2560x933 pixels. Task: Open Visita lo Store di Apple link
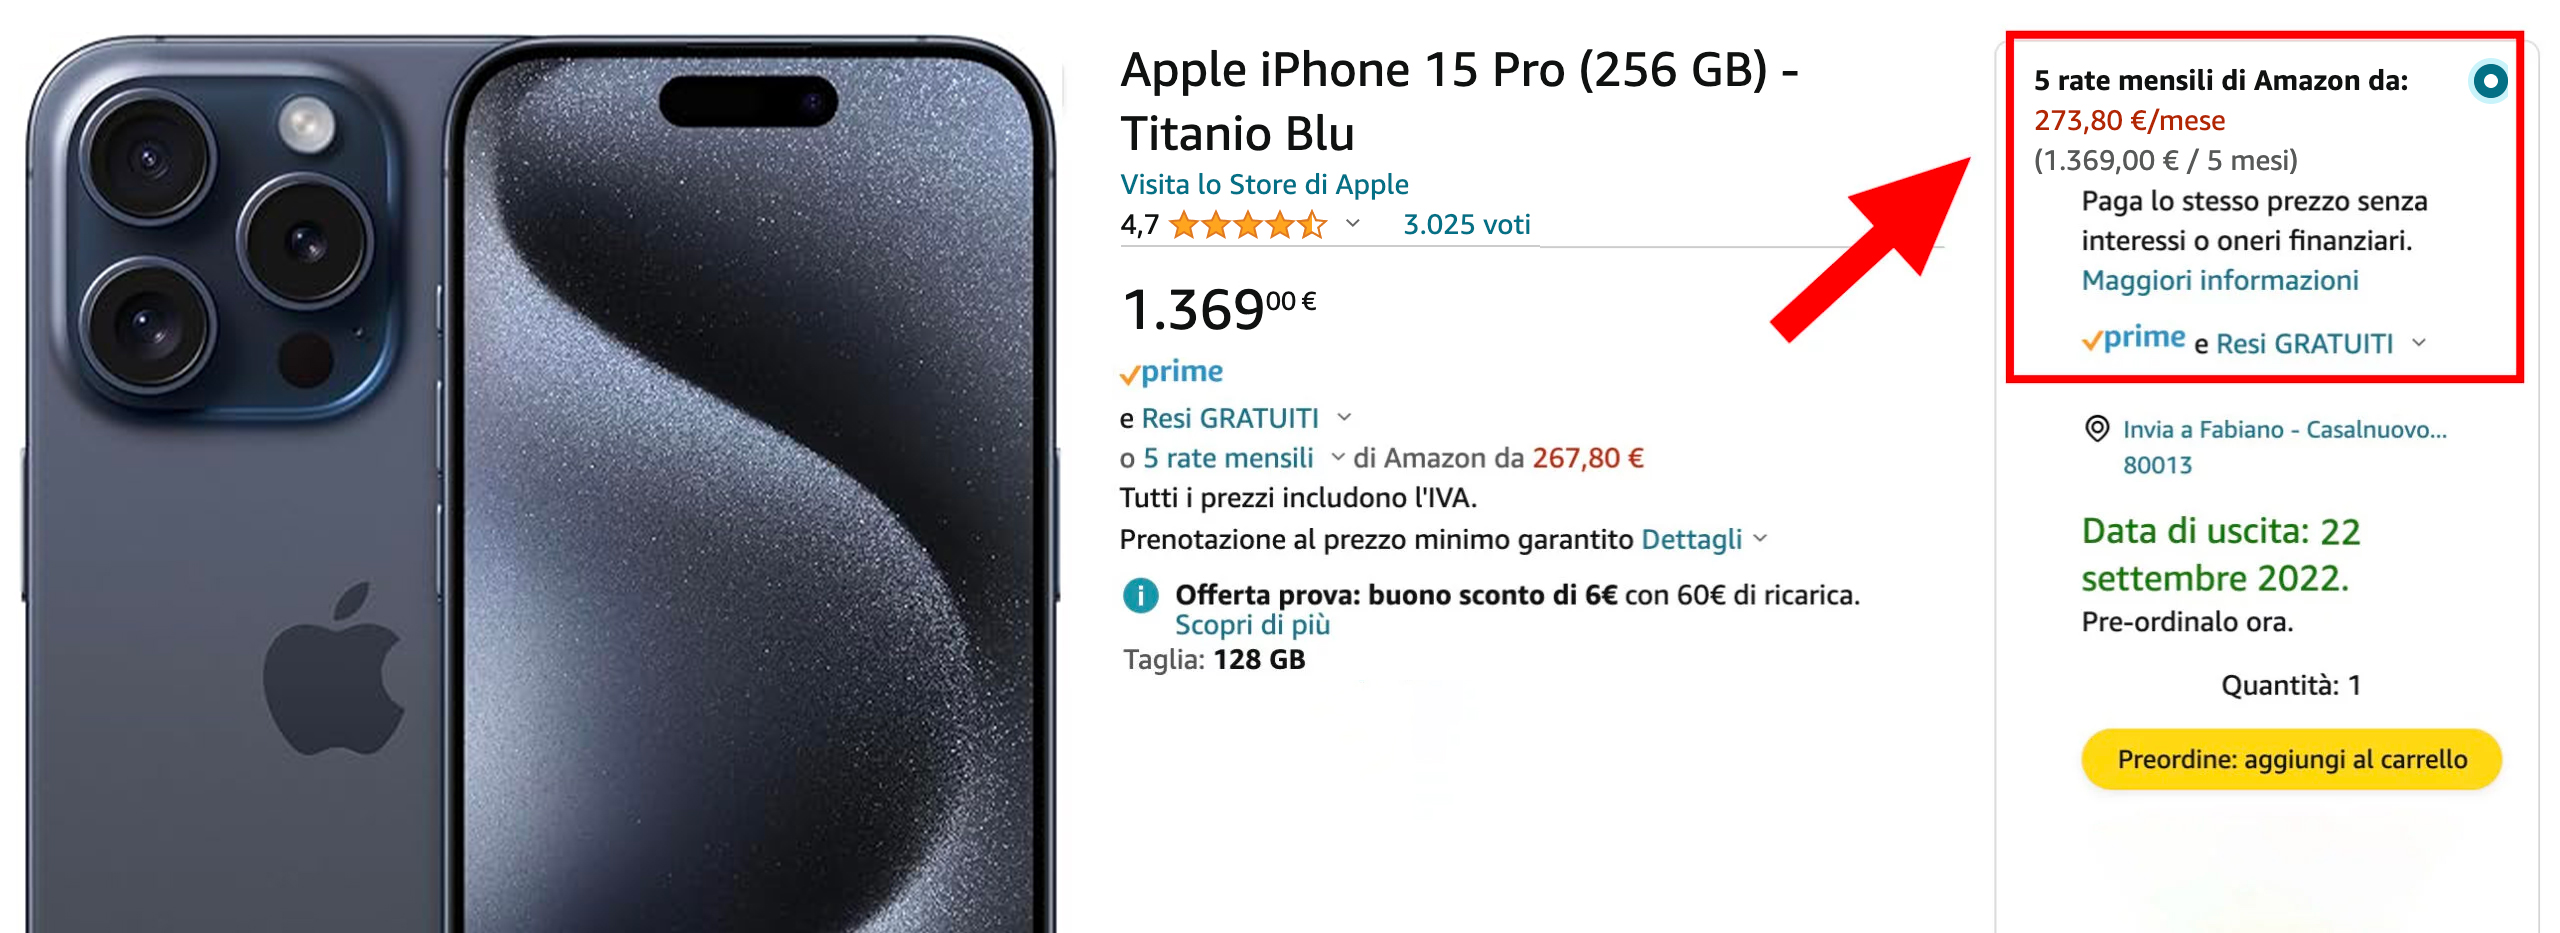pyautogui.click(x=1264, y=184)
